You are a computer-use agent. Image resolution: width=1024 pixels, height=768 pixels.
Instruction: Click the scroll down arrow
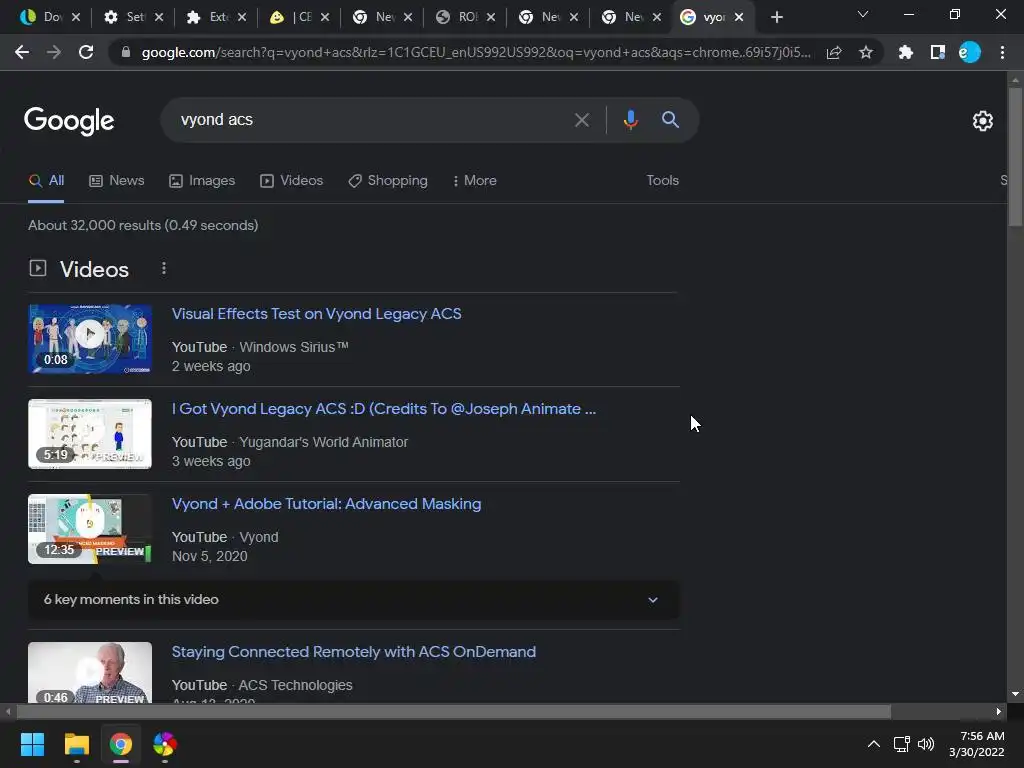[x=1015, y=694]
